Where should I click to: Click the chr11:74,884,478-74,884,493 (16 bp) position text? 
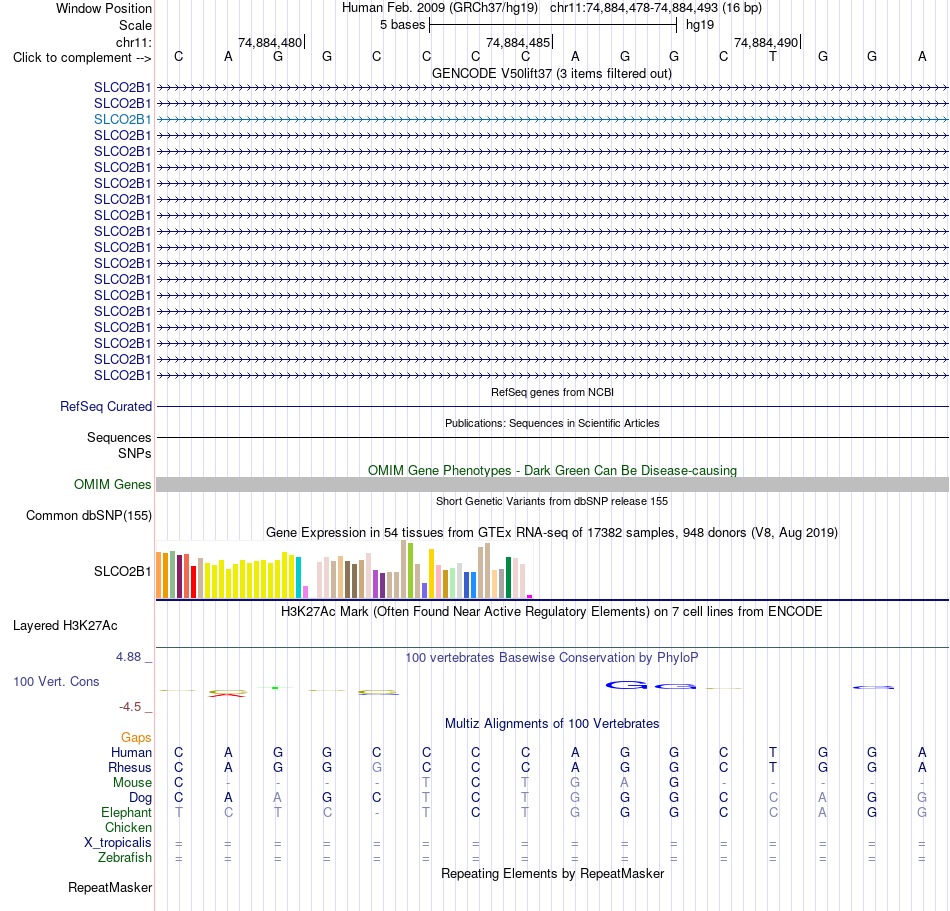click(656, 8)
